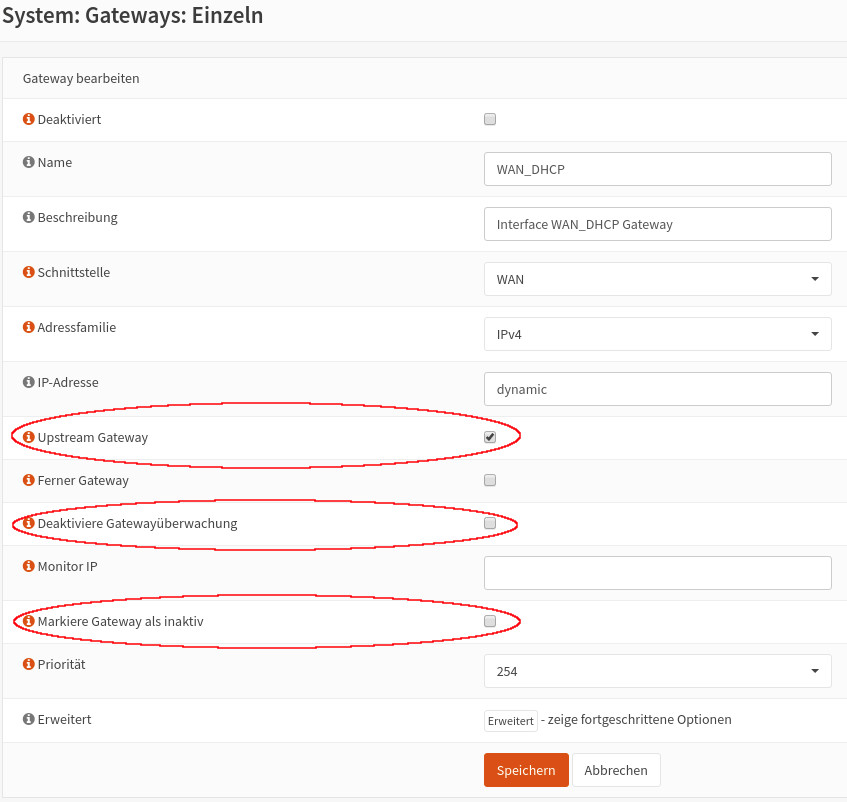Open help icon for Priorität

pyautogui.click(x=29, y=664)
